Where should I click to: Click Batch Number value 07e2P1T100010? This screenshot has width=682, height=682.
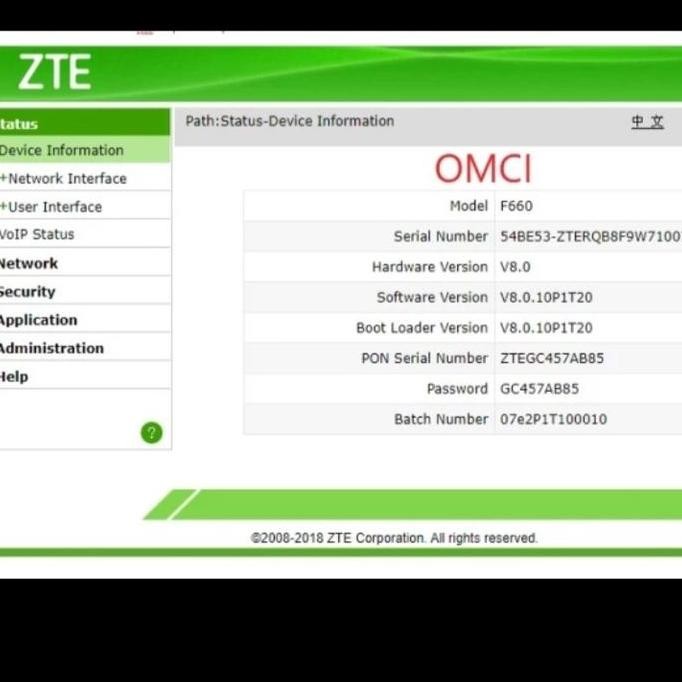(553, 419)
